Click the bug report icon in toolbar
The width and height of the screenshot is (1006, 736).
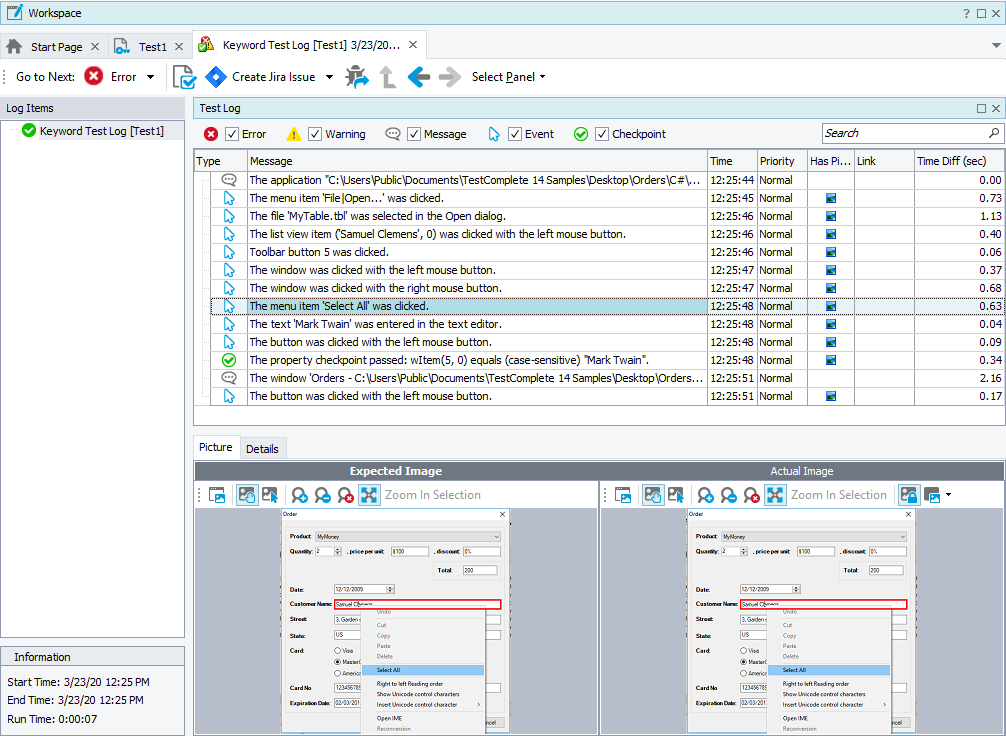(357, 77)
